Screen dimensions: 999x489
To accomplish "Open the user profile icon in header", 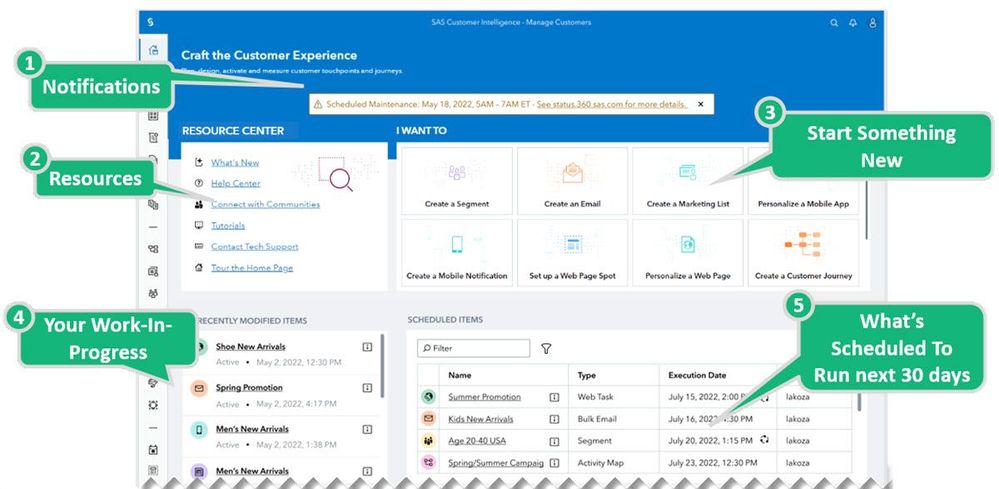I will pos(872,22).
